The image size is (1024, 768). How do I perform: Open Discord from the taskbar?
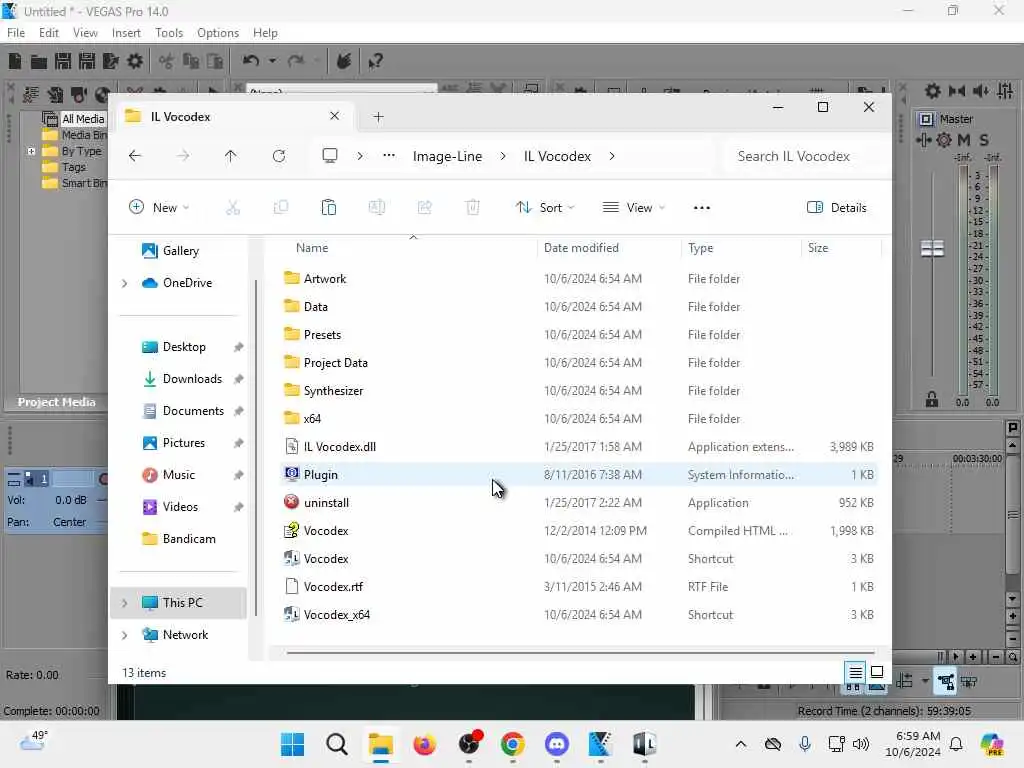coord(556,744)
